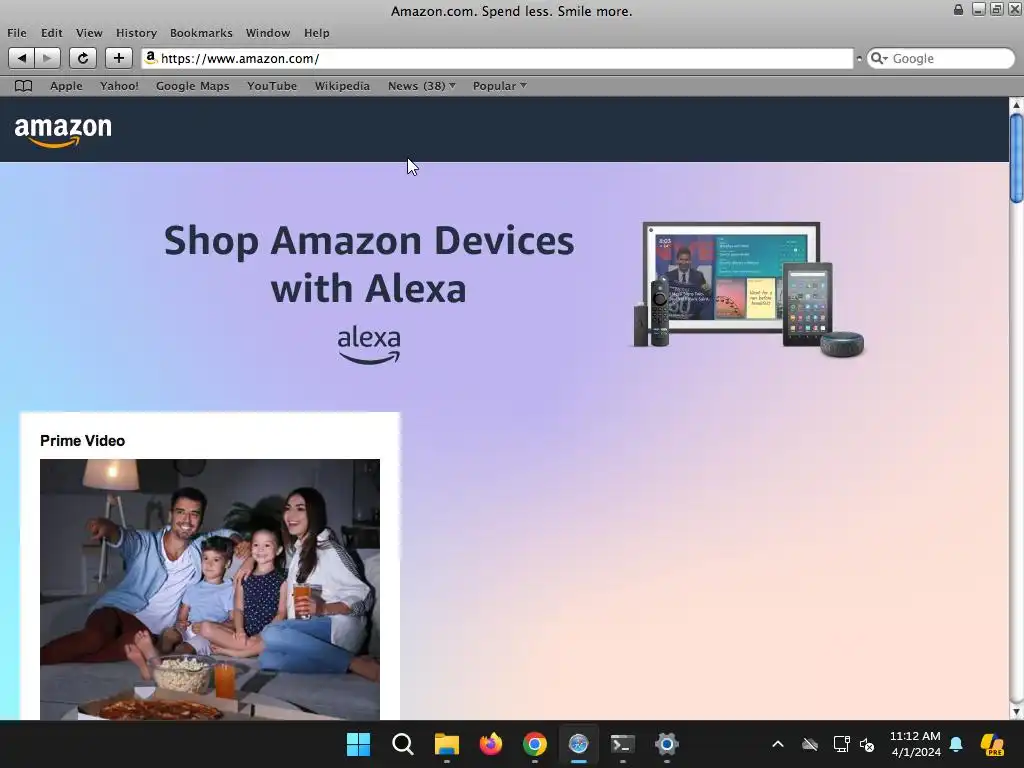The width and height of the screenshot is (1024, 768).
Task: Show hidden system tray icons
Action: point(778,744)
